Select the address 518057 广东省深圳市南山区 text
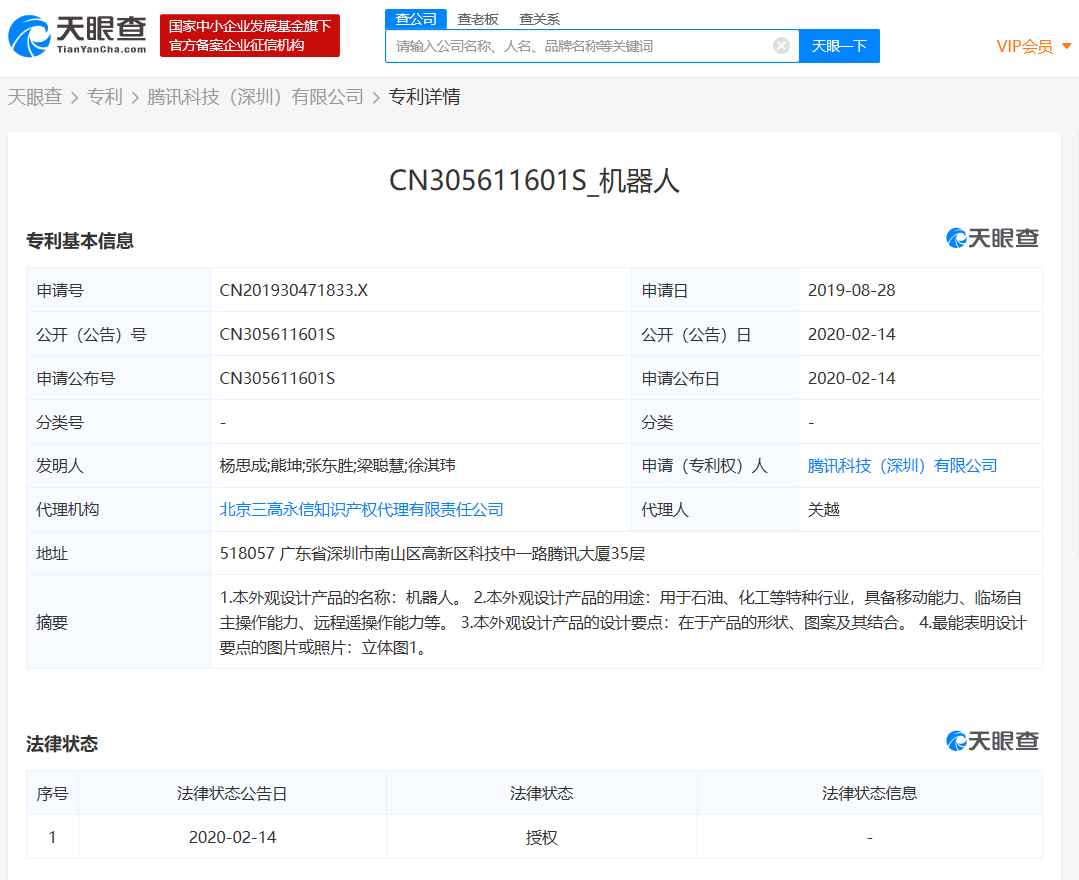The width and height of the screenshot is (1079, 880). click(432, 554)
